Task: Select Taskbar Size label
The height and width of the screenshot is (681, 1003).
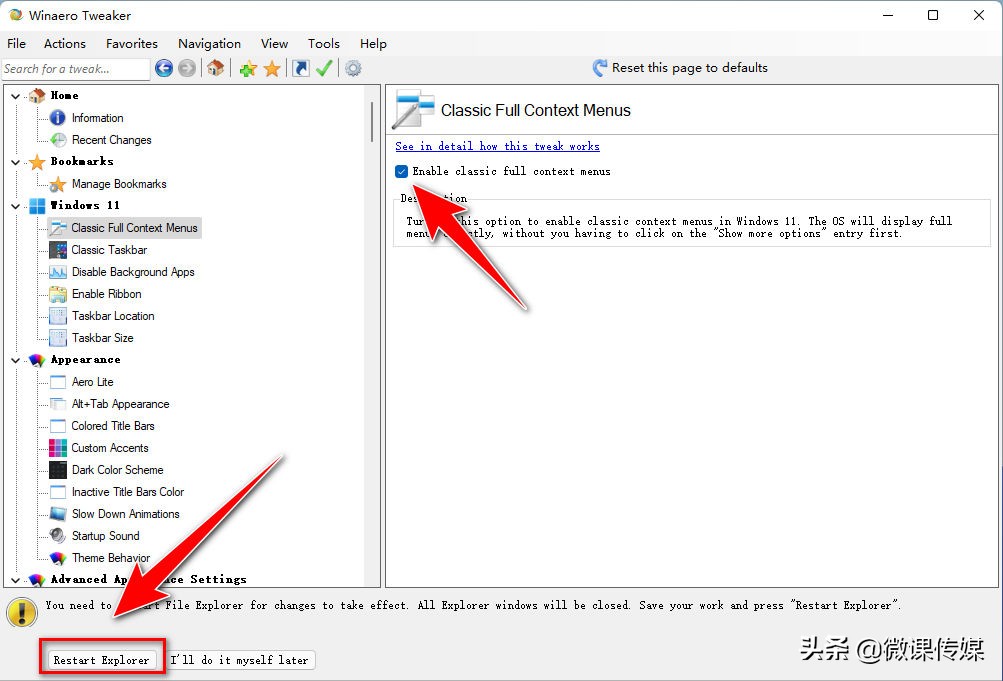Action: [x=102, y=338]
